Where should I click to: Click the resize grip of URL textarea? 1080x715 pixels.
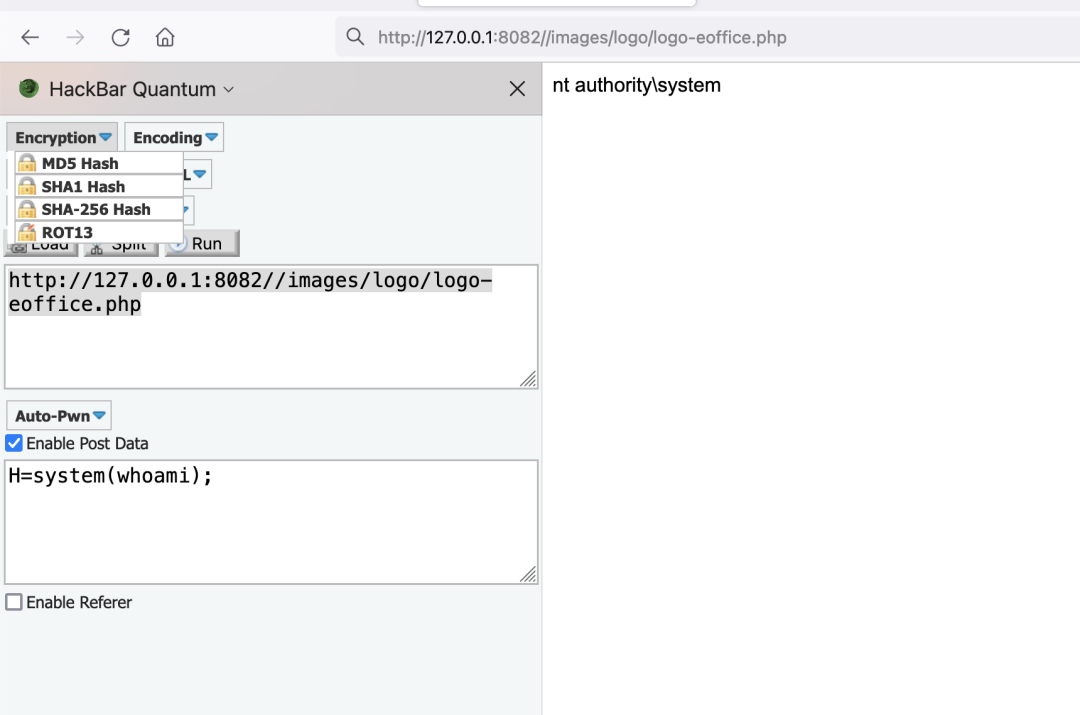click(x=528, y=379)
